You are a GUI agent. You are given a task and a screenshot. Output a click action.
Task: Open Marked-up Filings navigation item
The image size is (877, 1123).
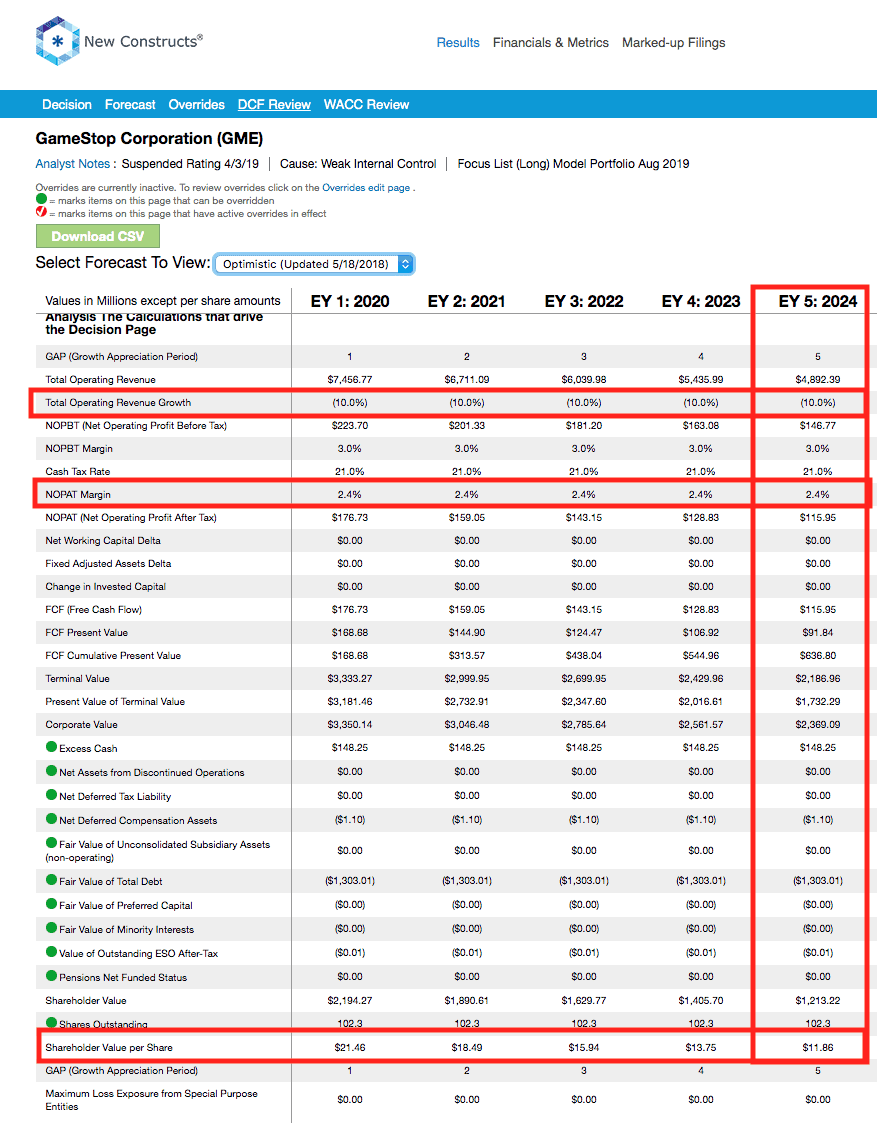coord(674,43)
